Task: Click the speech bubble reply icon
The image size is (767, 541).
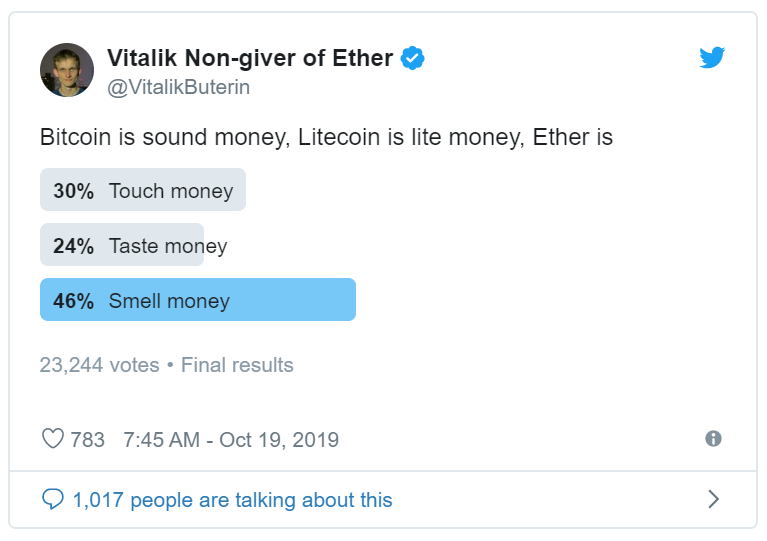Action: [x=53, y=499]
